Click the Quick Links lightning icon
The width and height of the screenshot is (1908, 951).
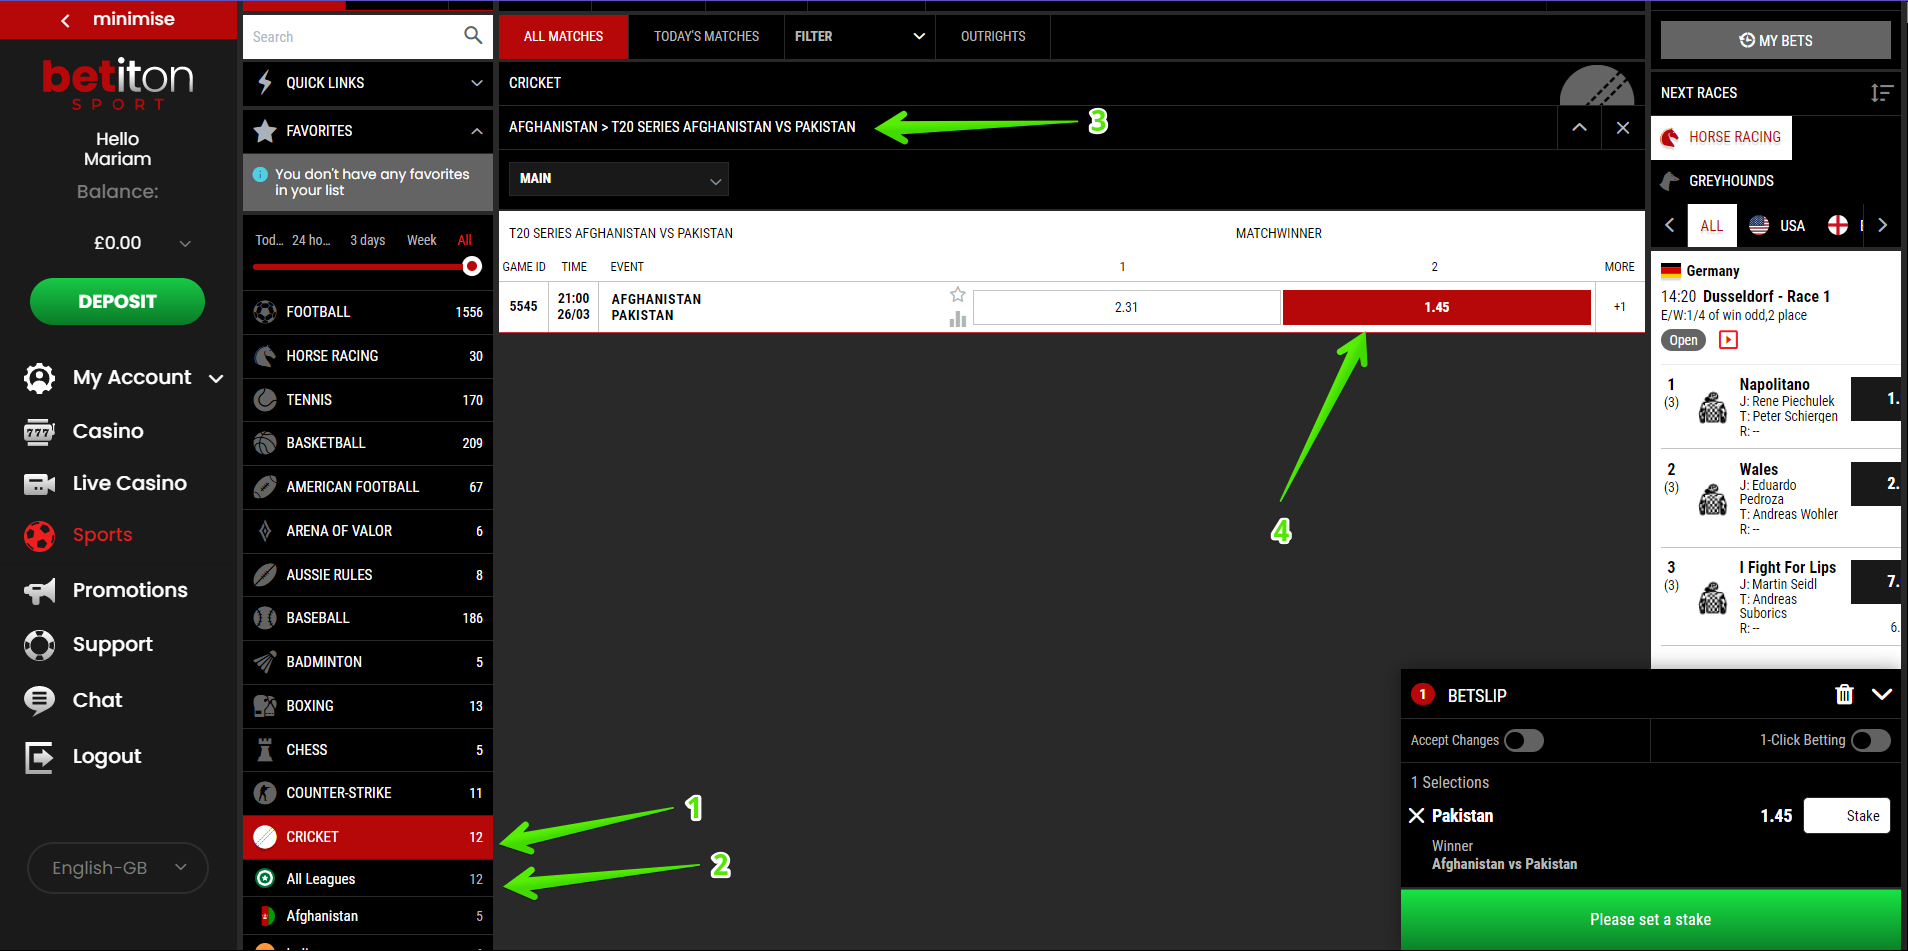click(265, 83)
